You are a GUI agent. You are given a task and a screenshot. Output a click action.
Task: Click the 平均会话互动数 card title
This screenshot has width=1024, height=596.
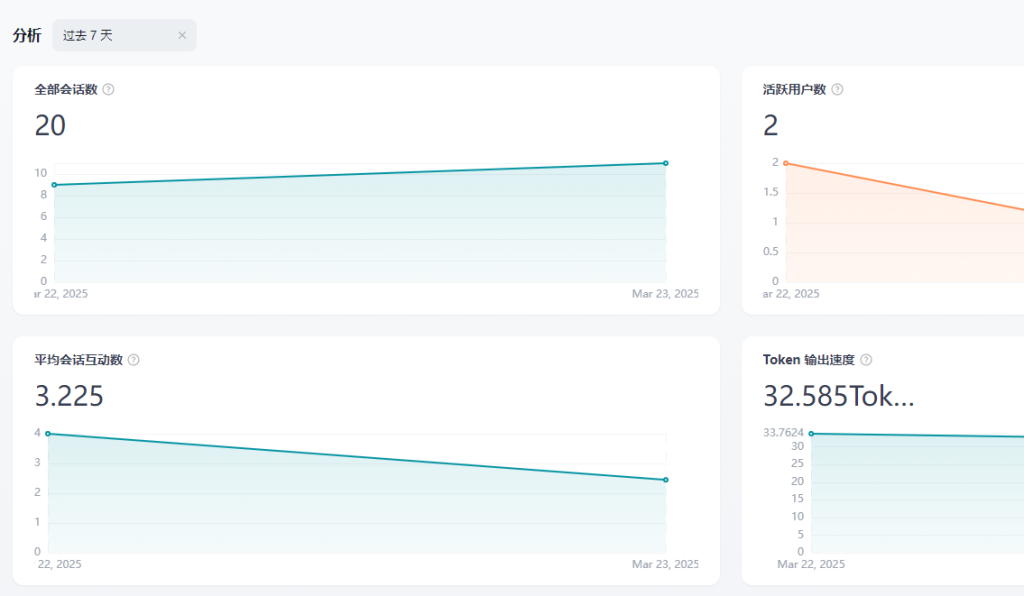pyautogui.click(x=79, y=360)
